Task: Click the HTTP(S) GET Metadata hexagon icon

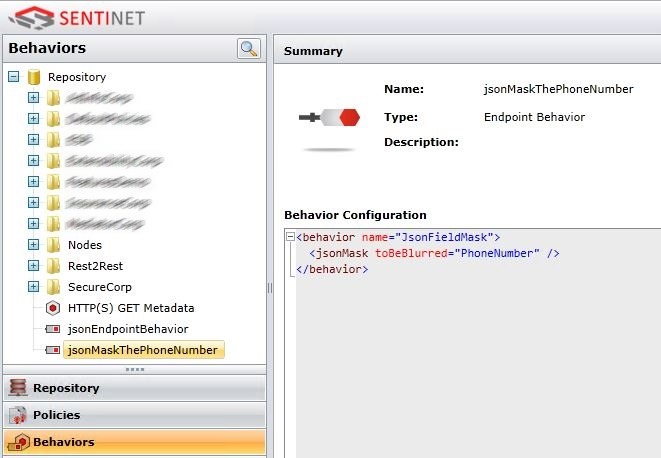Action: [54, 308]
